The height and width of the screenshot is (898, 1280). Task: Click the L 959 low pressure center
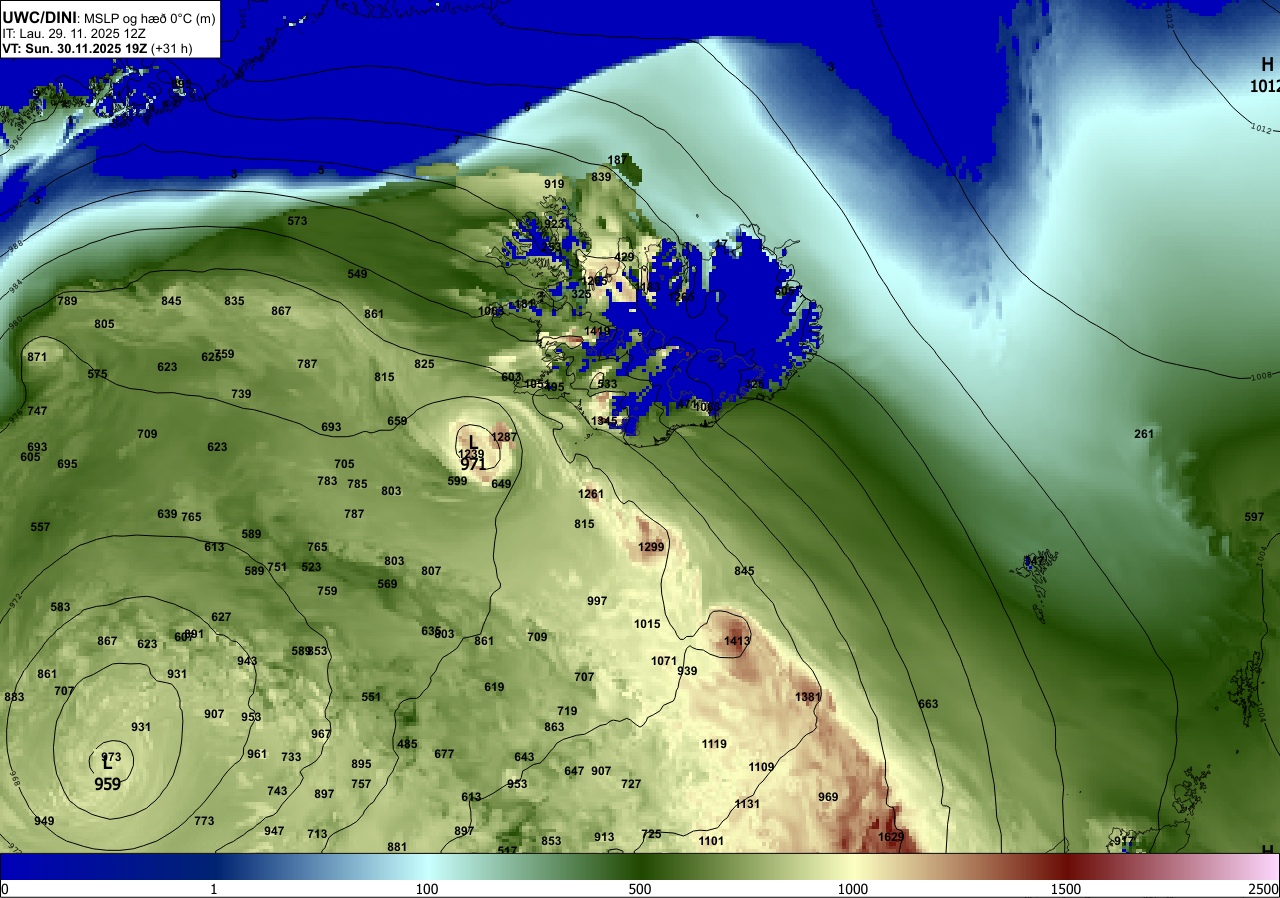click(x=108, y=774)
